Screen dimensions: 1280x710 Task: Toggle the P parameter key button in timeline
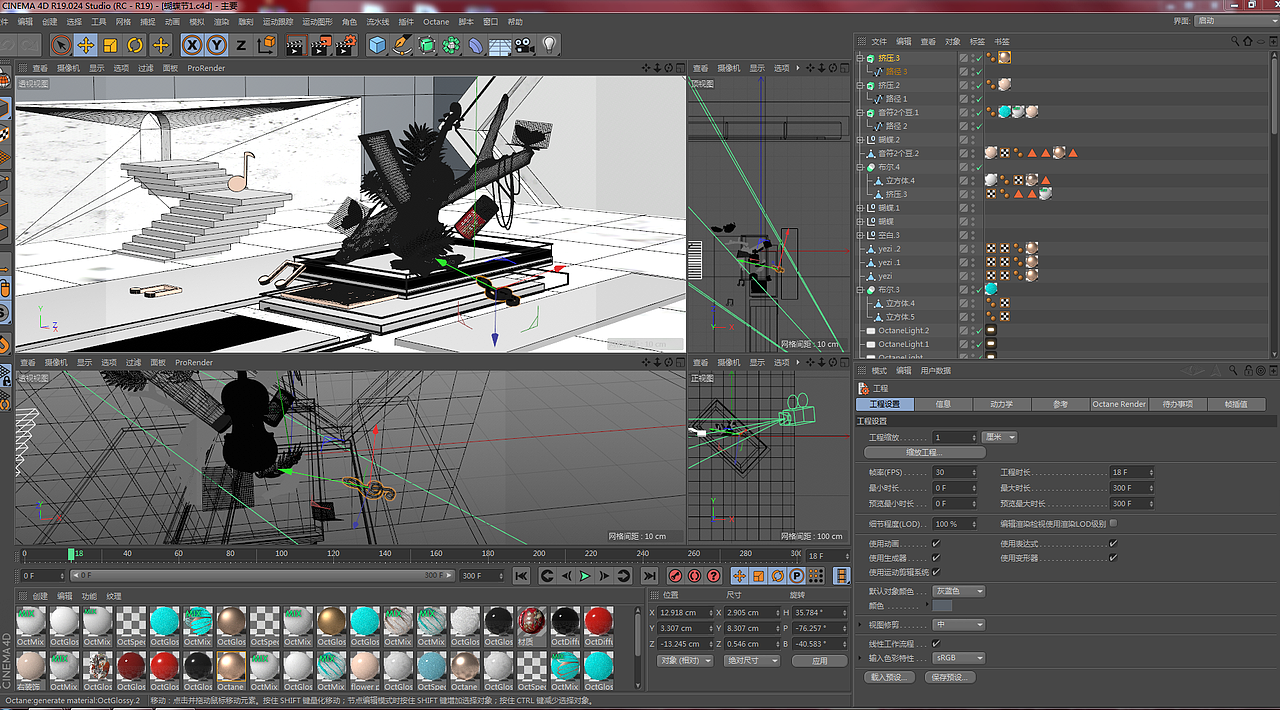tap(797, 576)
